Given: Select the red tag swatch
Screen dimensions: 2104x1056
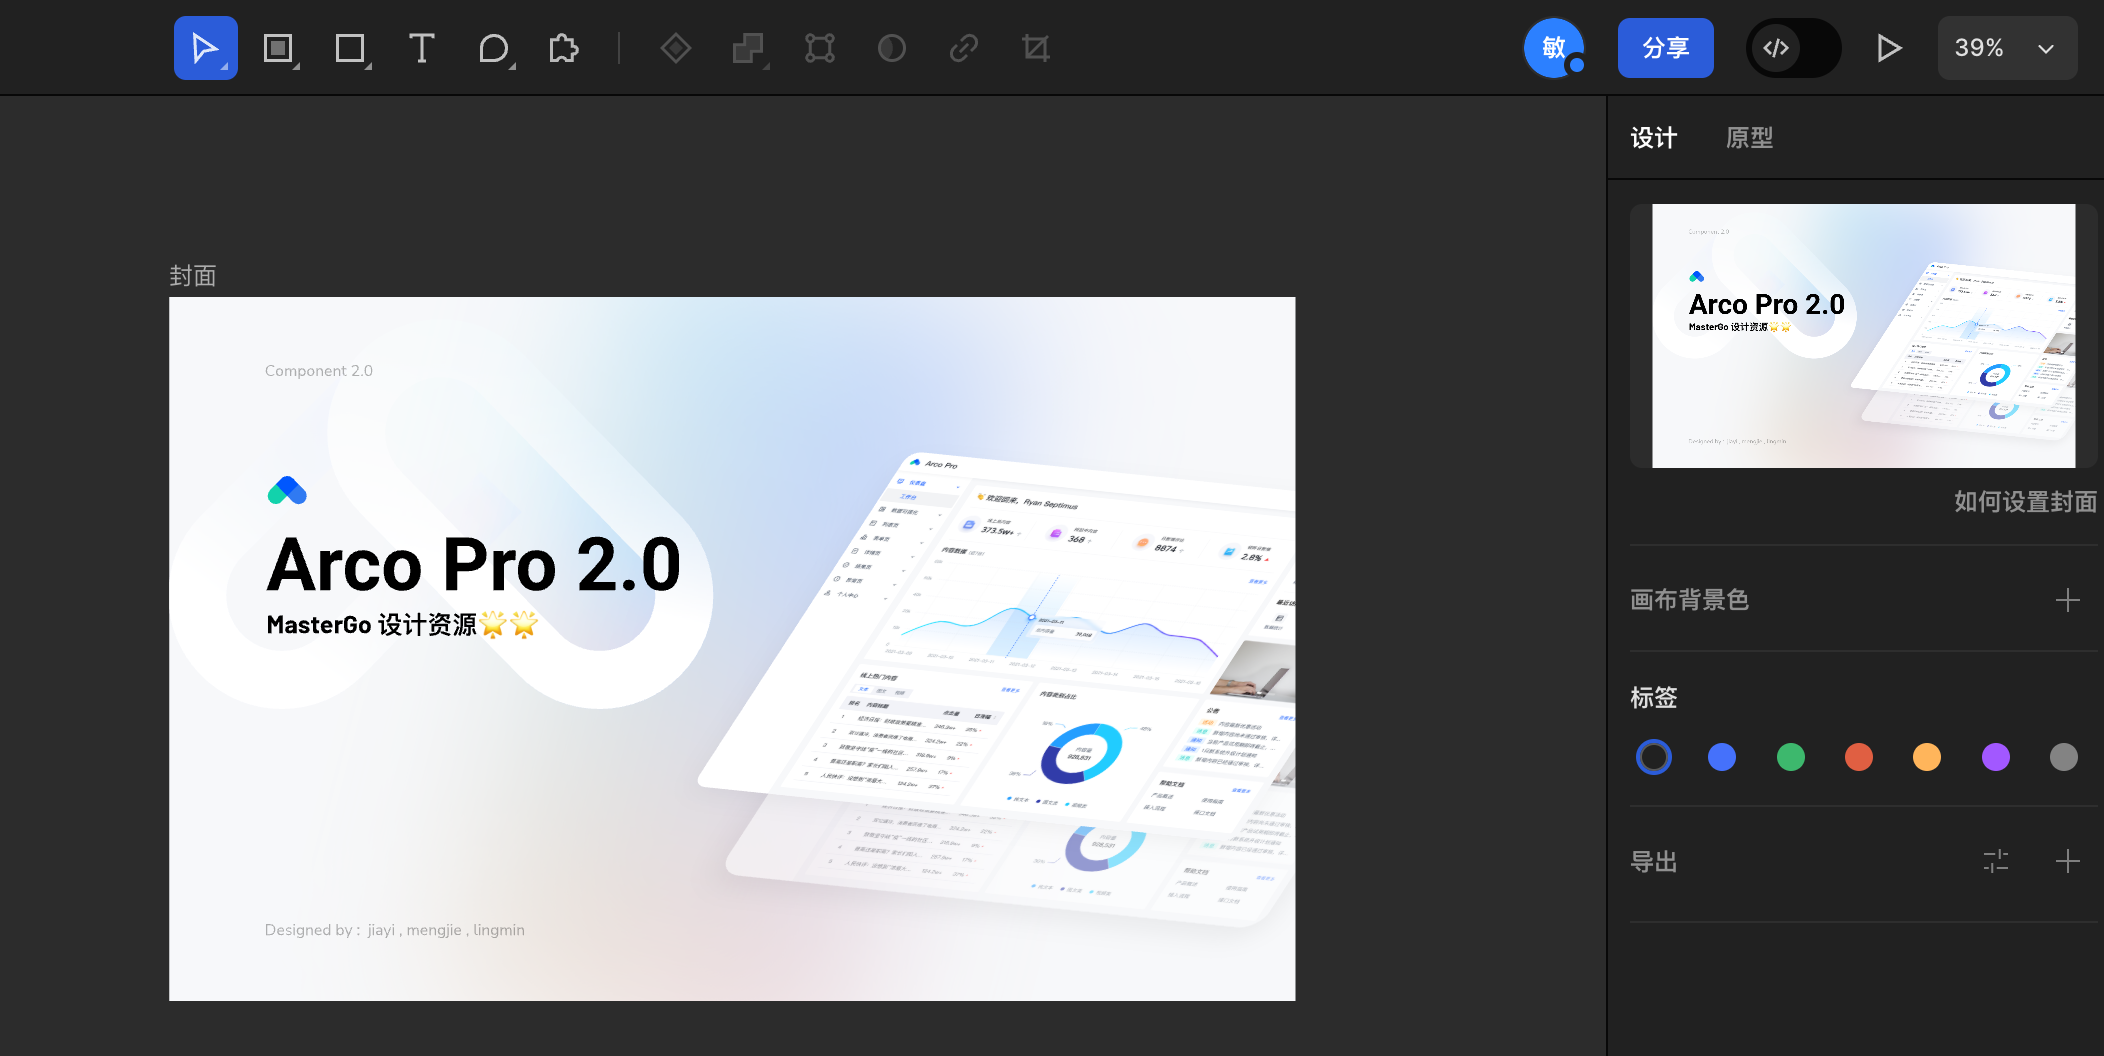Looking at the screenshot, I should pos(1859,757).
